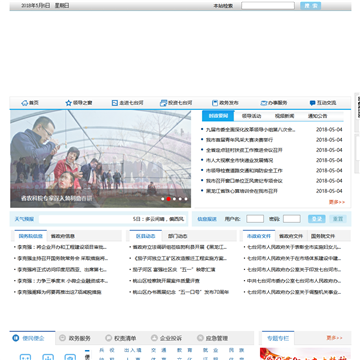360x360 pixels.
Task: Click the 办事服务 navigation icon
Action: point(264,103)
